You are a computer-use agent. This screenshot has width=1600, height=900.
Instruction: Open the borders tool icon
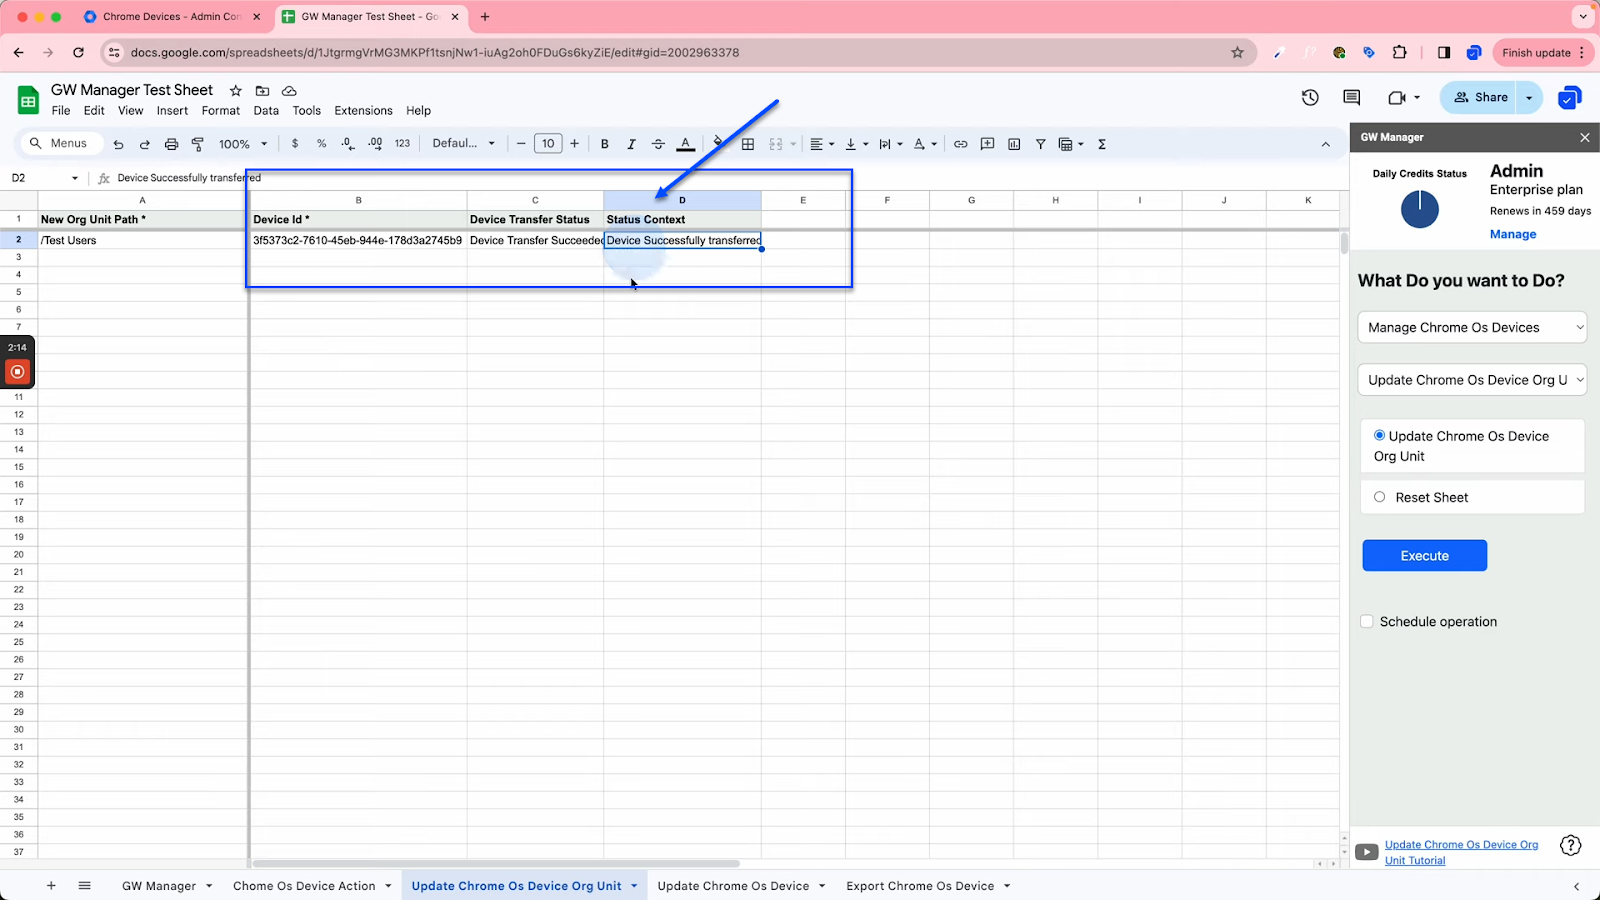pyautogui.click(x=748, y=144)
